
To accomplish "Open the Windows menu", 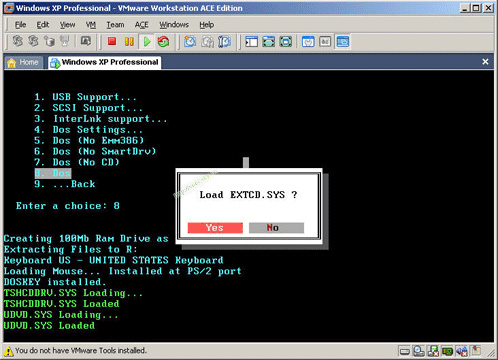I will click(x=174, y=25).
